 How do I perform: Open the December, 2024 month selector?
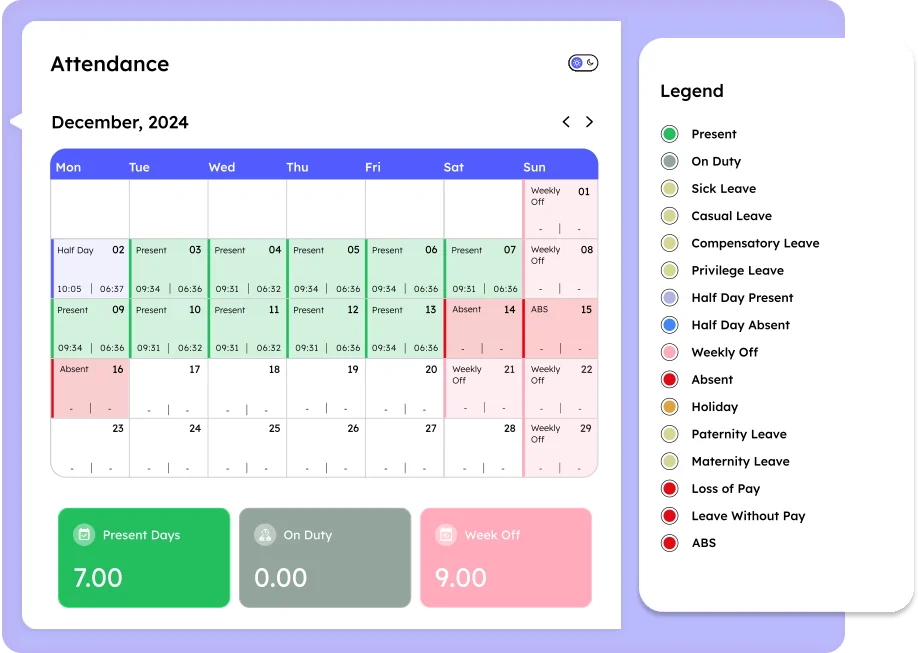pos(120,122)
